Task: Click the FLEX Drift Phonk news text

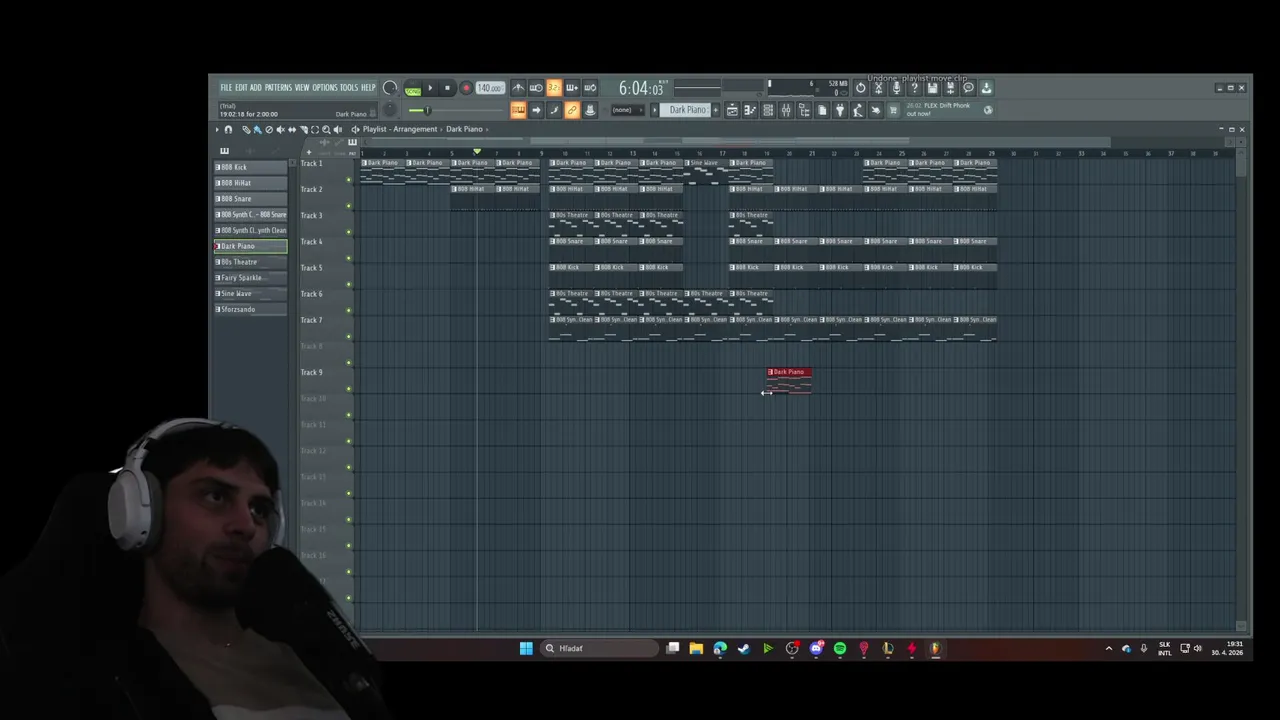Action: (x=938, y=110)
